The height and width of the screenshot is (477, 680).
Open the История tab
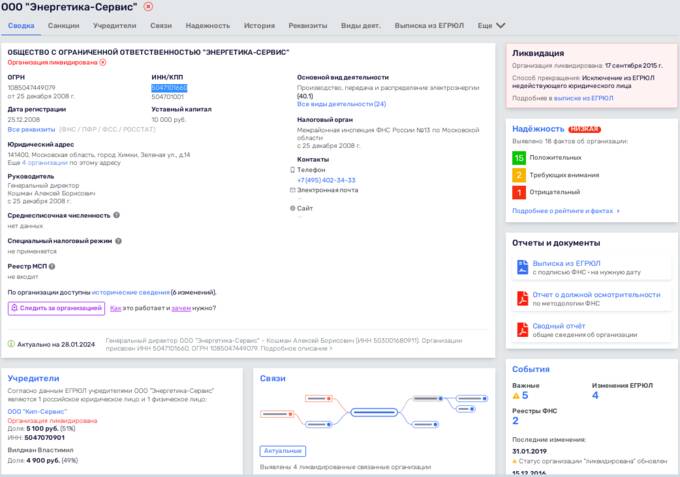pyautogui.click(x=259, y=26)
